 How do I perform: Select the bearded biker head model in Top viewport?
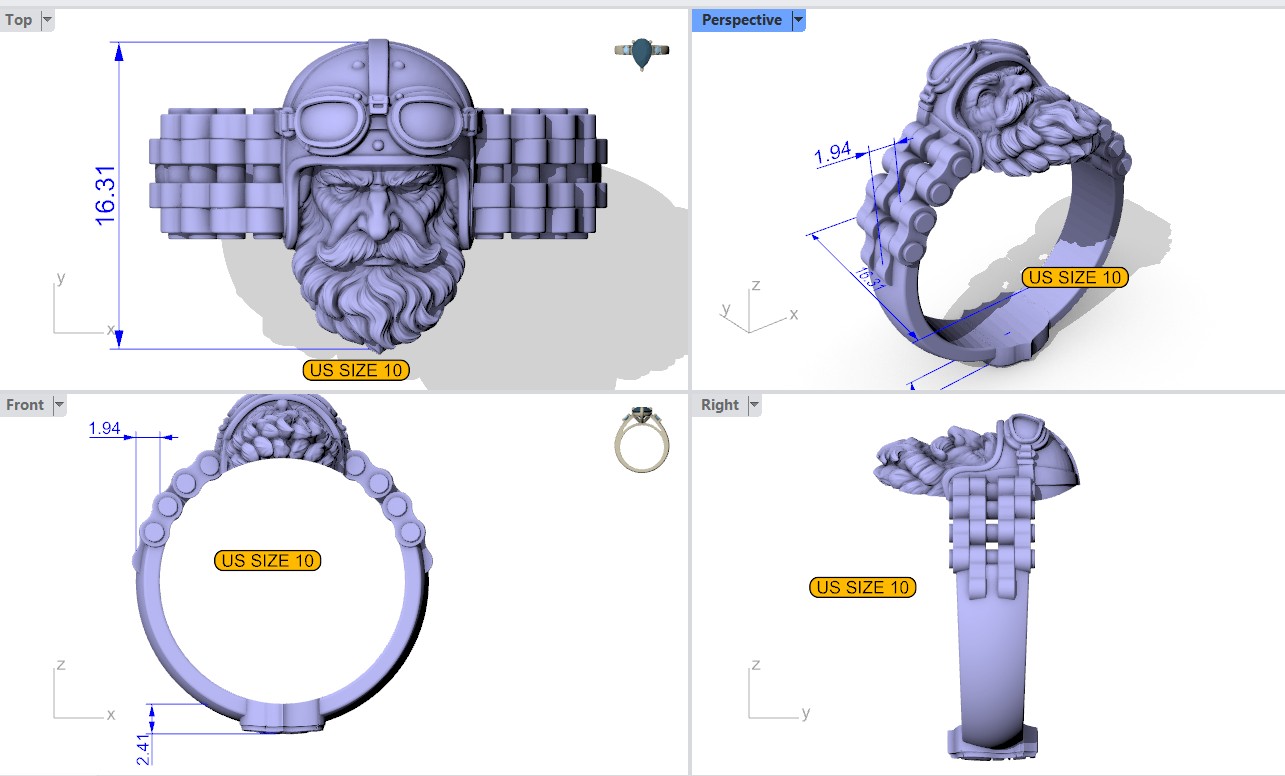[x=379, y=195]
